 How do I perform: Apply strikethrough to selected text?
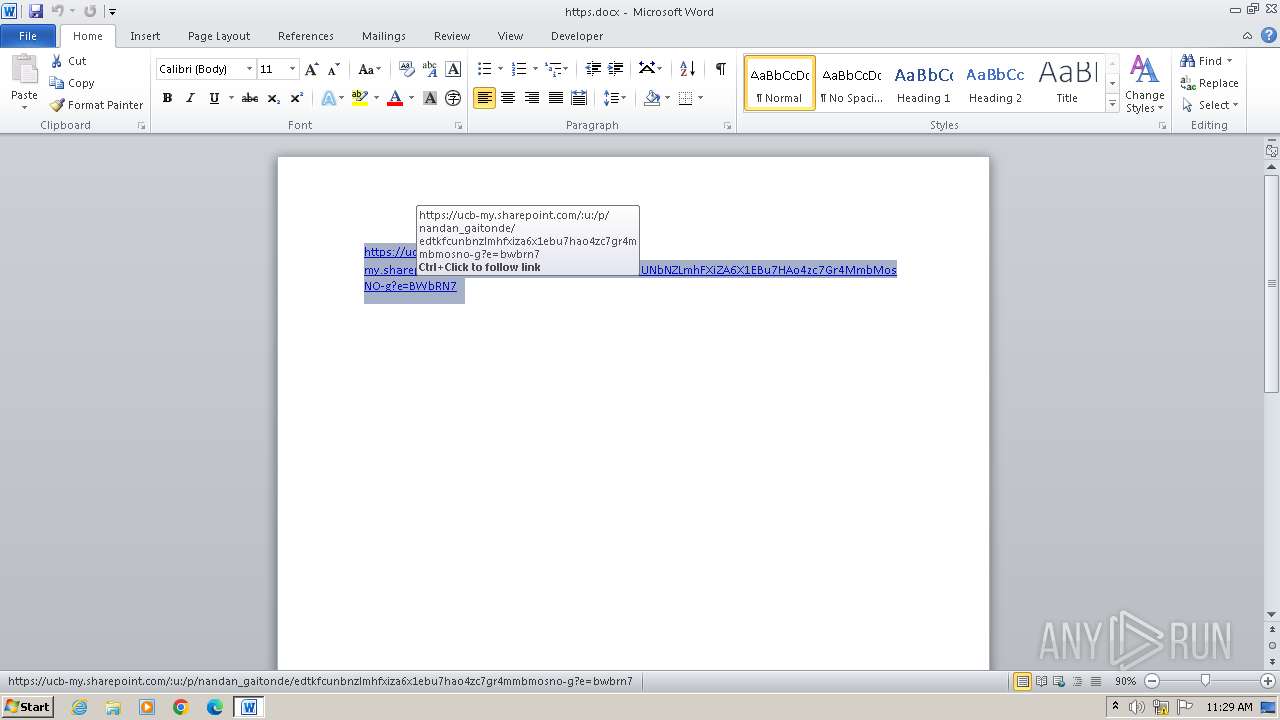pyautogui.click(x=250, y=98)
